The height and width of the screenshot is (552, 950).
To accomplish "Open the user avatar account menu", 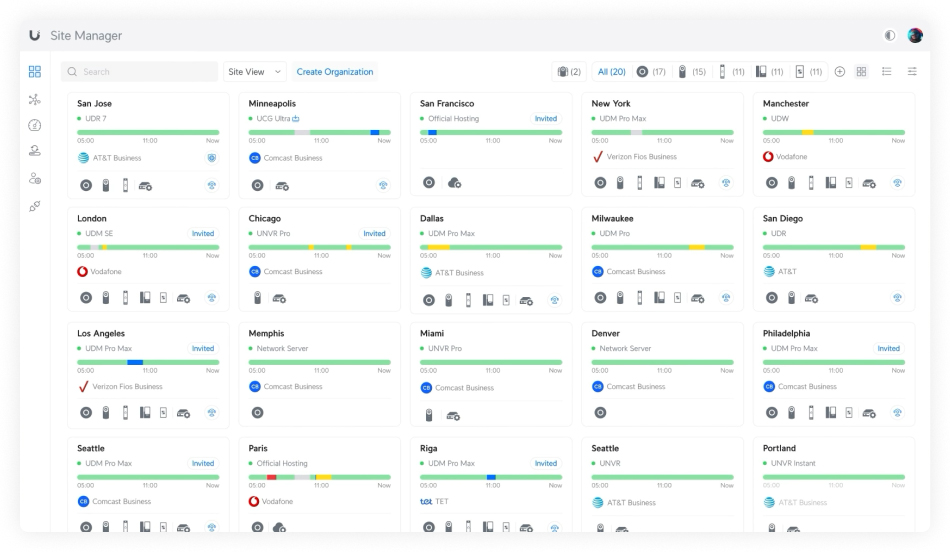I will pyautogui.click(x=915, y=36).
